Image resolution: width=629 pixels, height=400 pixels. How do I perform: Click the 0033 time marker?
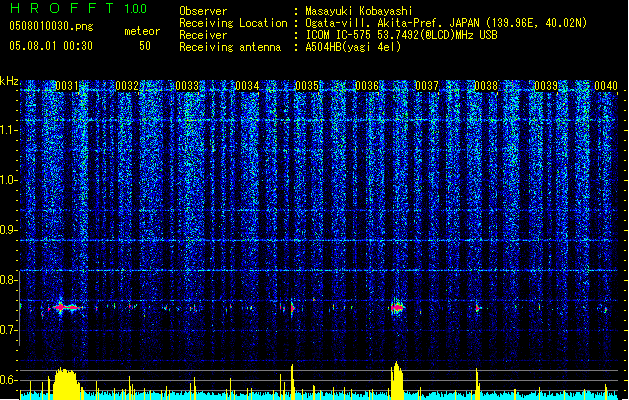coord(187,86)
